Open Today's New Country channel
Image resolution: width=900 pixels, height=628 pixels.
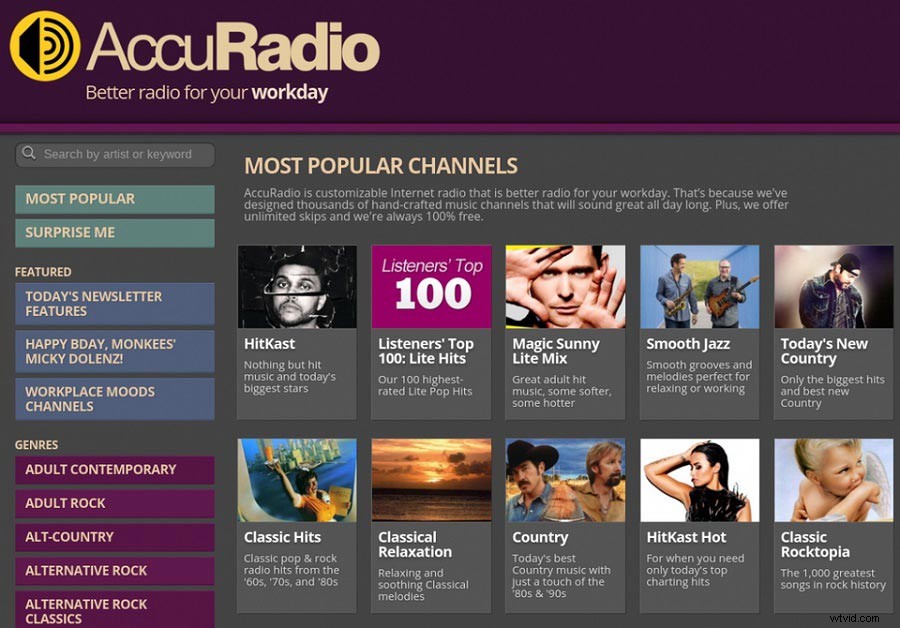[x=834, y=285]
